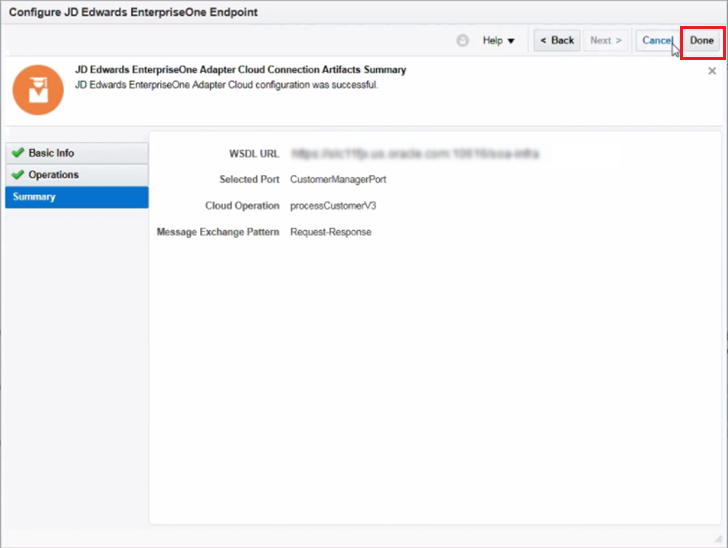Open the Help dropdown menu

click(498, 41)
